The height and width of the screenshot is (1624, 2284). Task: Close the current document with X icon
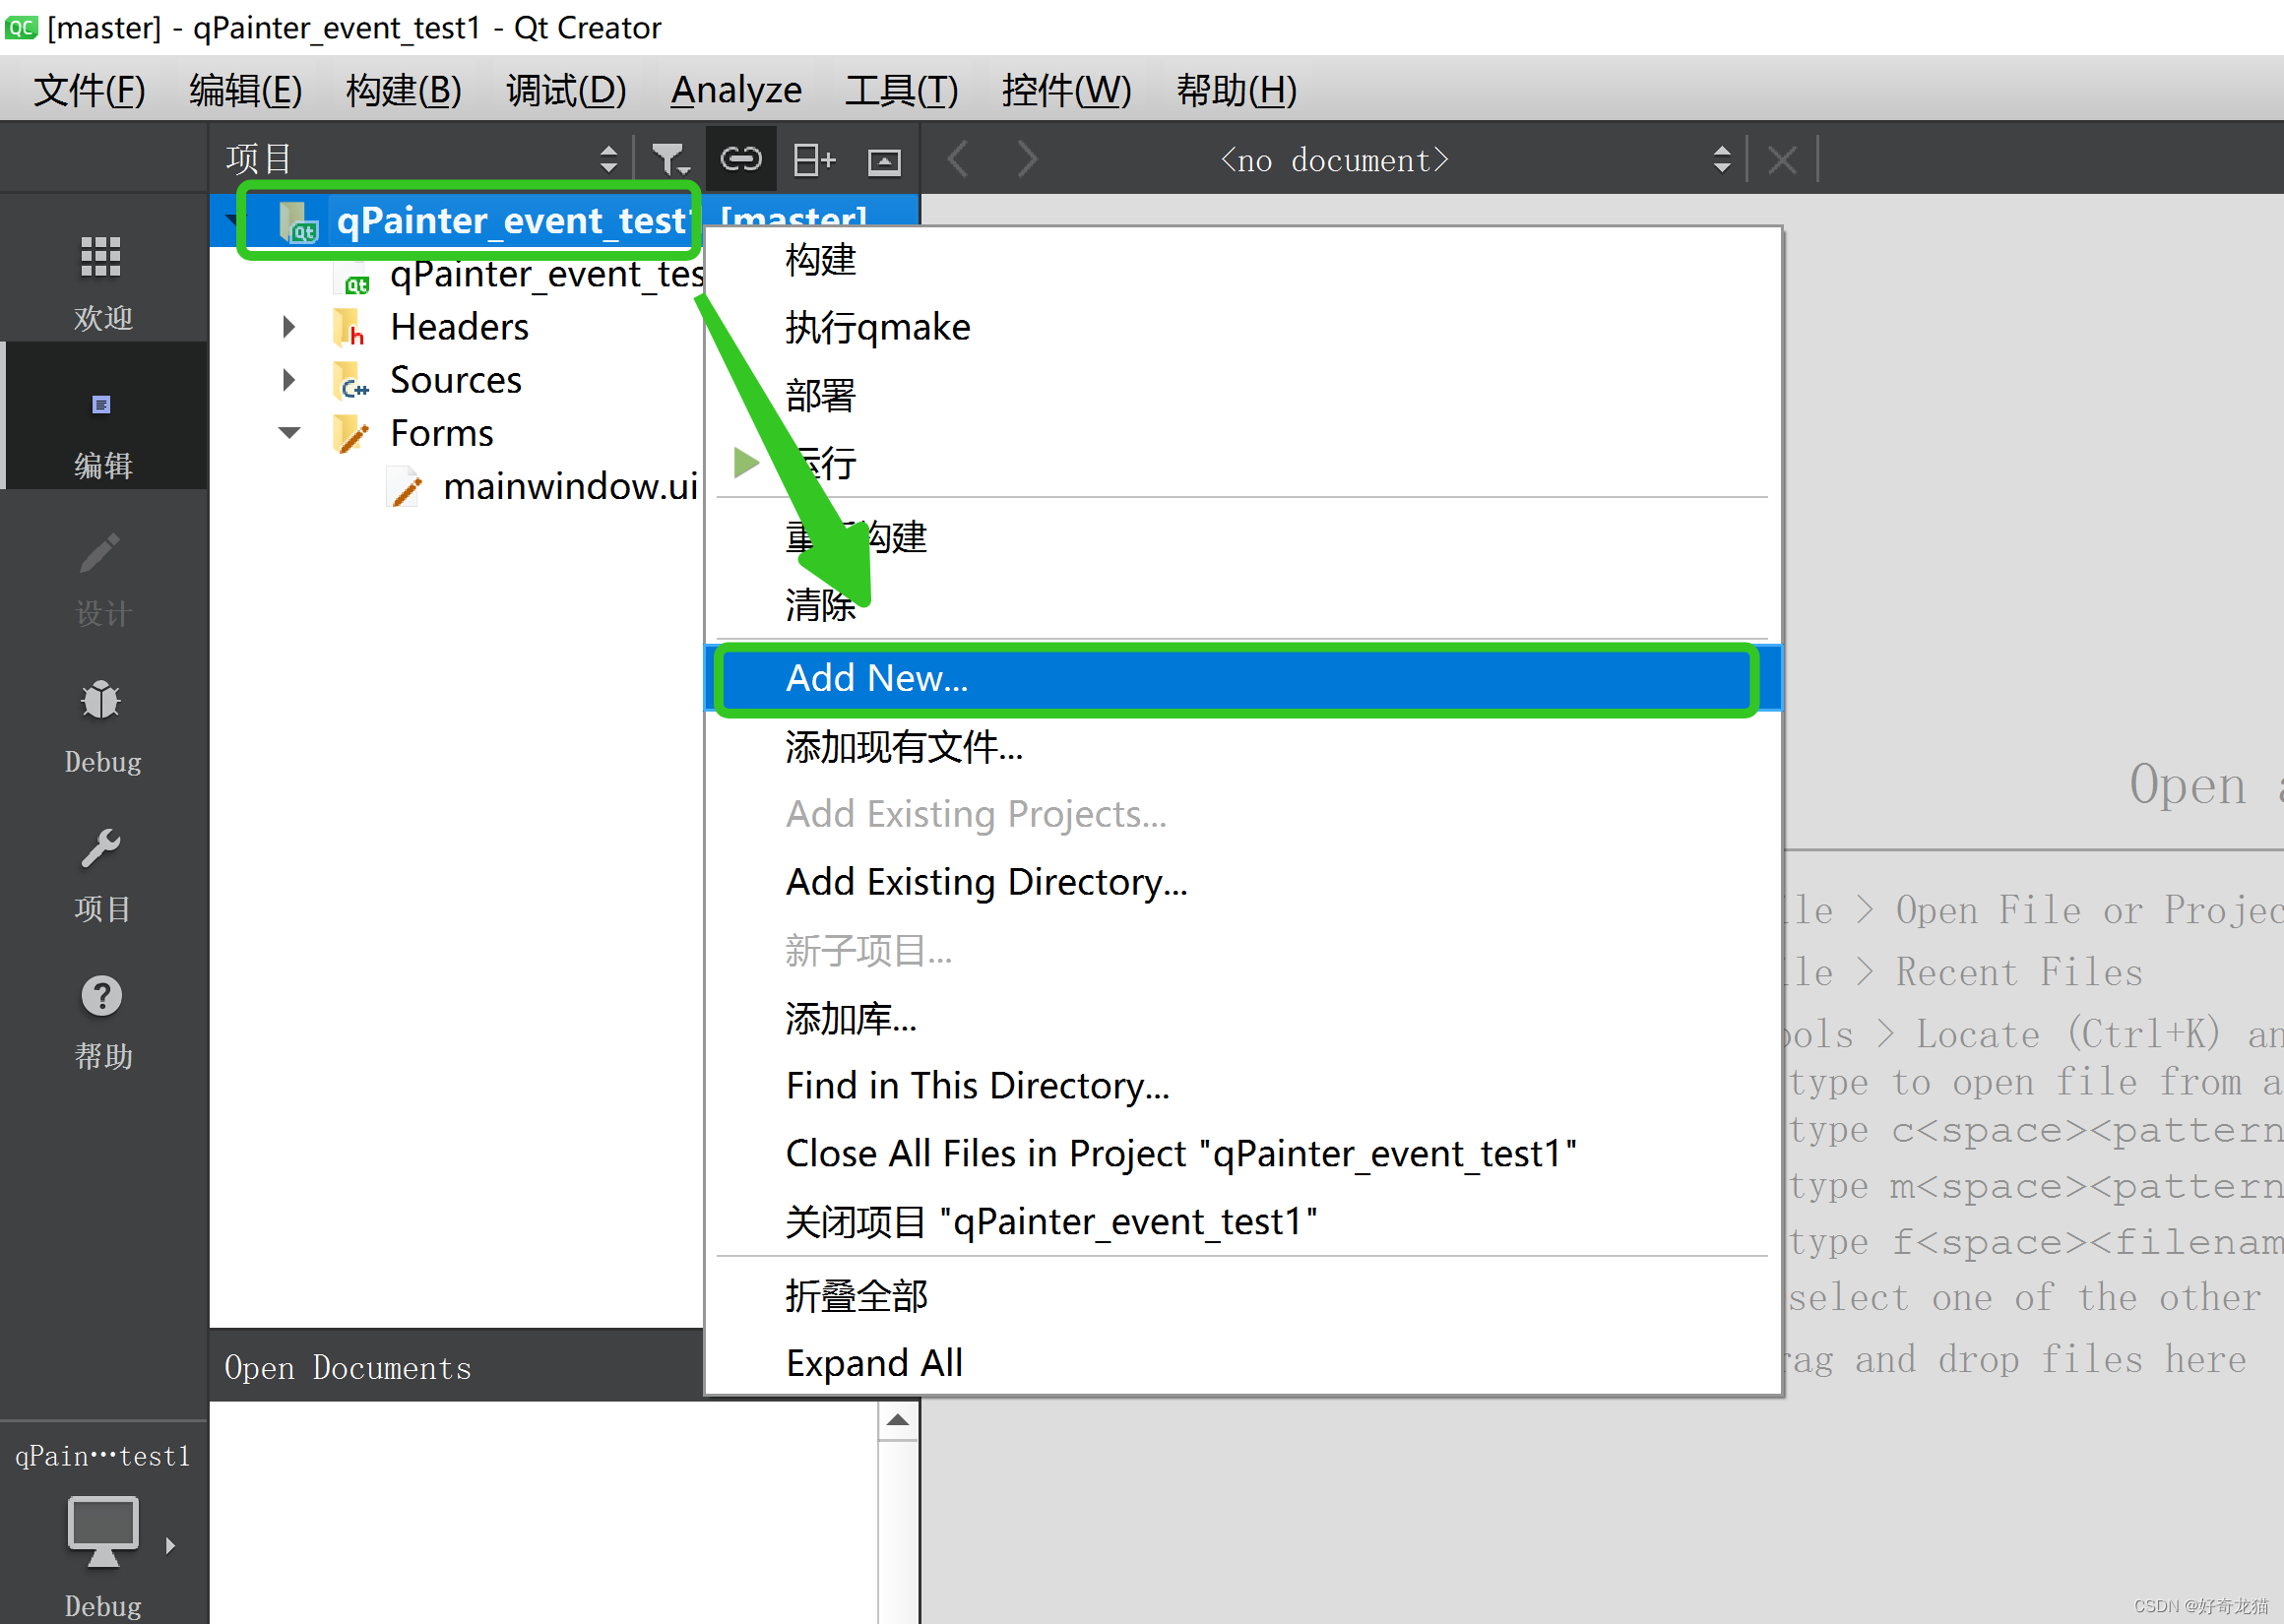pos(1781,160)
